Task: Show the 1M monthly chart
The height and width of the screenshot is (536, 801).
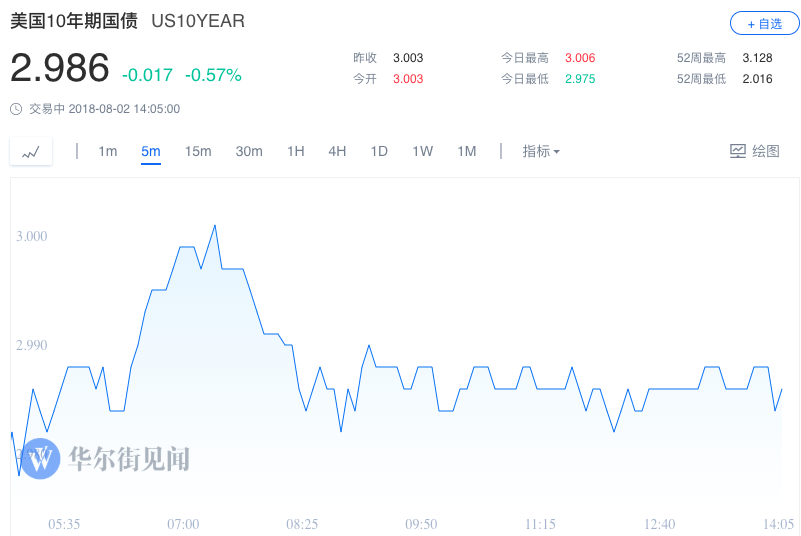Action: (466, 151)
